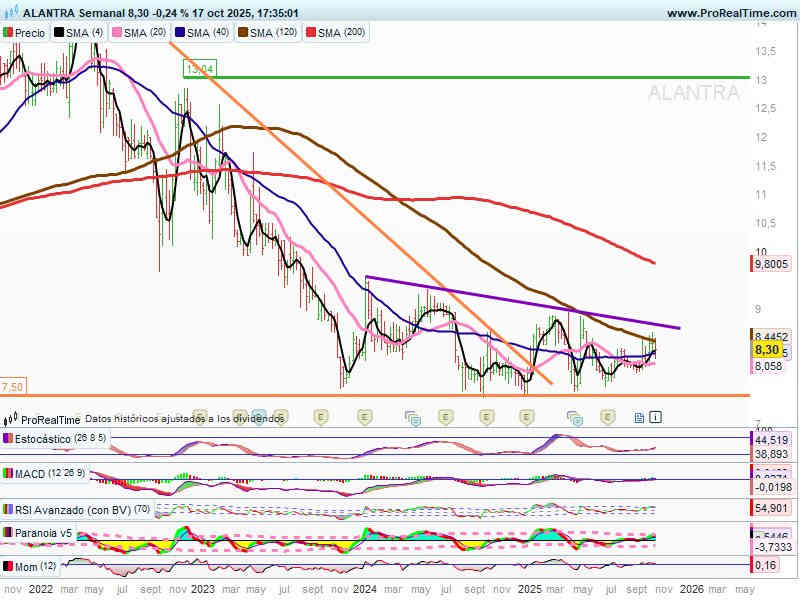Click the chart icon beside the ALANTRA title

[x=10, y=13]
